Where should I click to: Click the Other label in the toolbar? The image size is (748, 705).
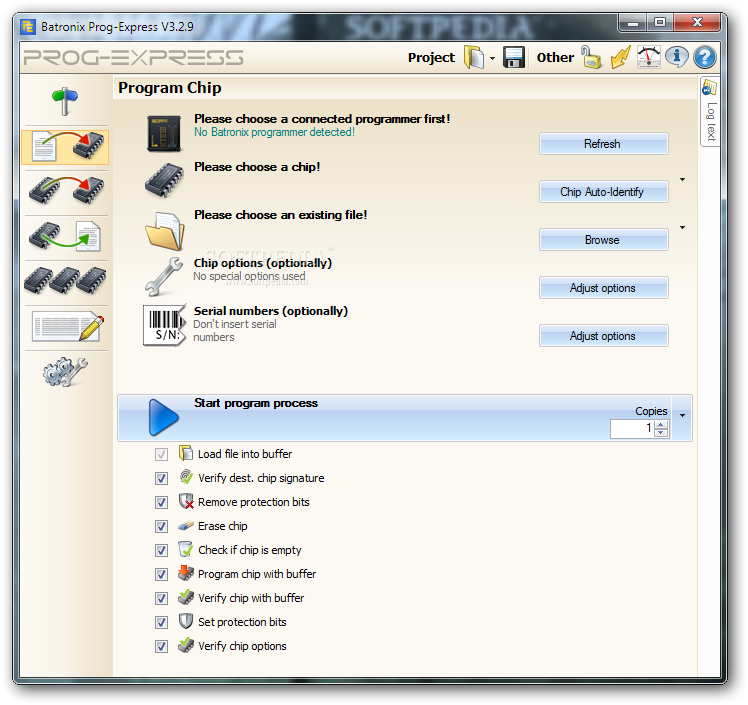555,57
